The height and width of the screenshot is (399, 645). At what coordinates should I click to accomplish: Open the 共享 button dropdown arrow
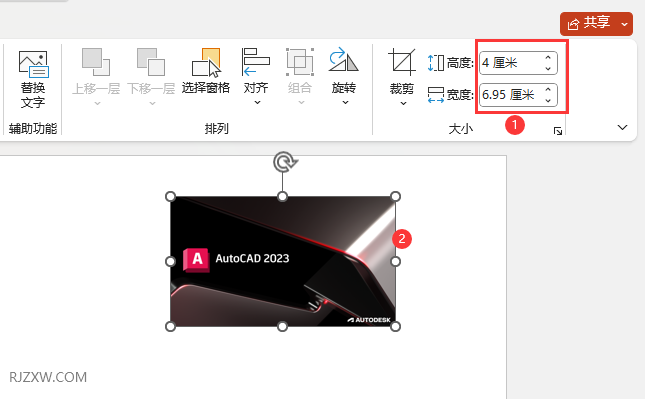(624, 24)
